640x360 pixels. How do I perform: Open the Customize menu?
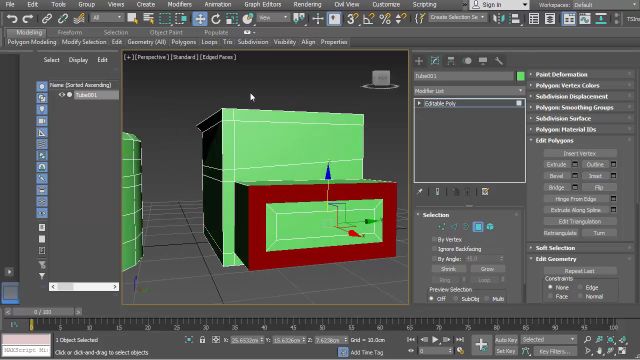click(x=386, y=4)
